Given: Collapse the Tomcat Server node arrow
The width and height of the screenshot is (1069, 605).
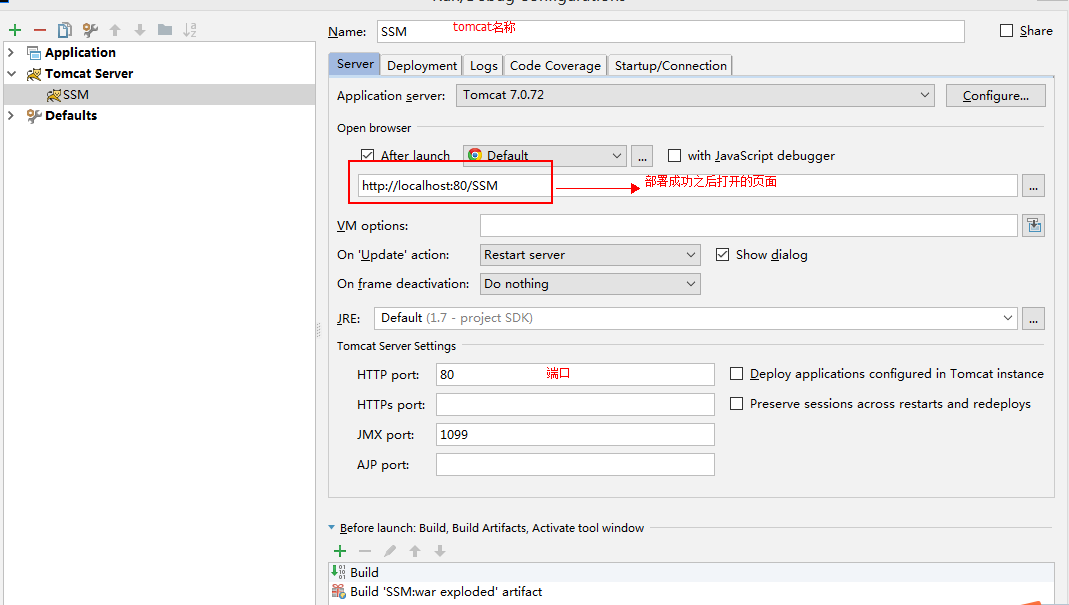Looking at the screenshot, I should pos(12,74).
